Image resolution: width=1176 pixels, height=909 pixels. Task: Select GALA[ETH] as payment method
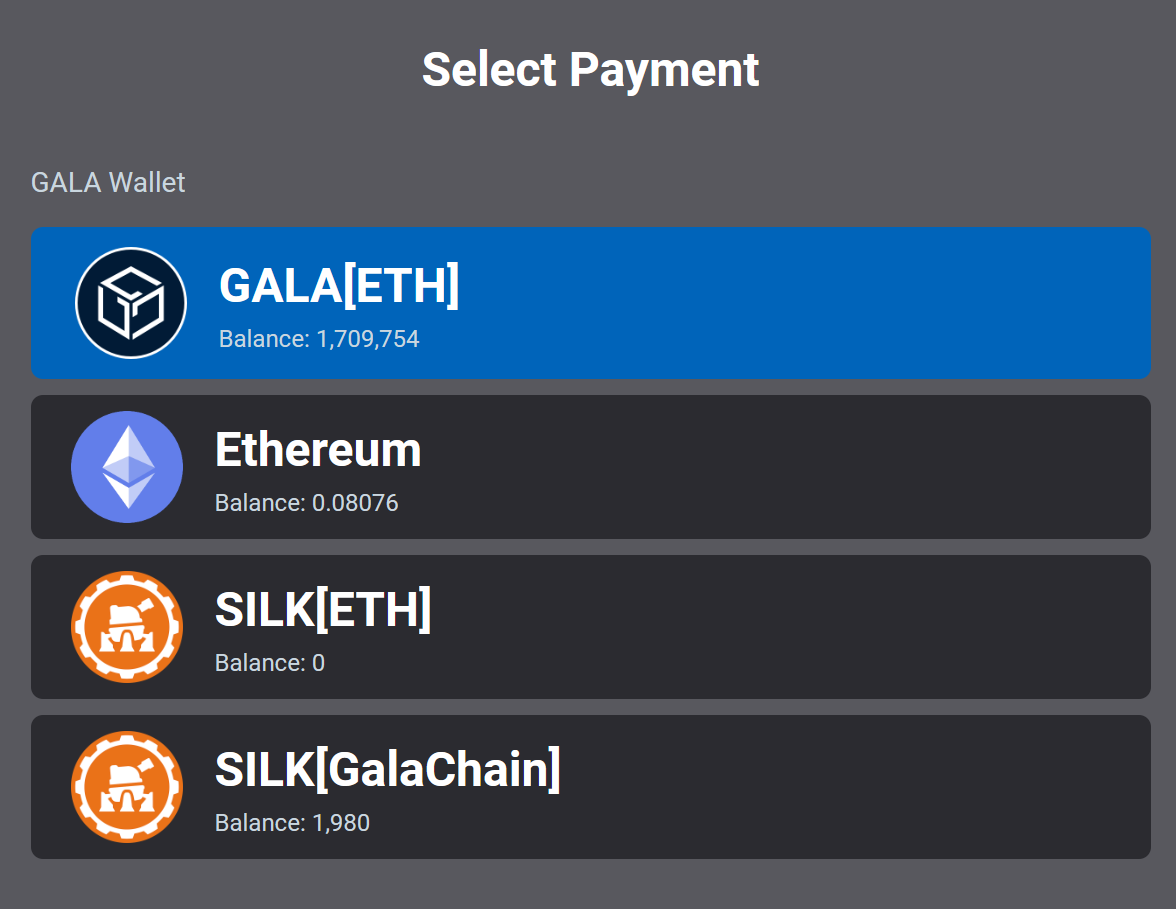tap(590, 303)
